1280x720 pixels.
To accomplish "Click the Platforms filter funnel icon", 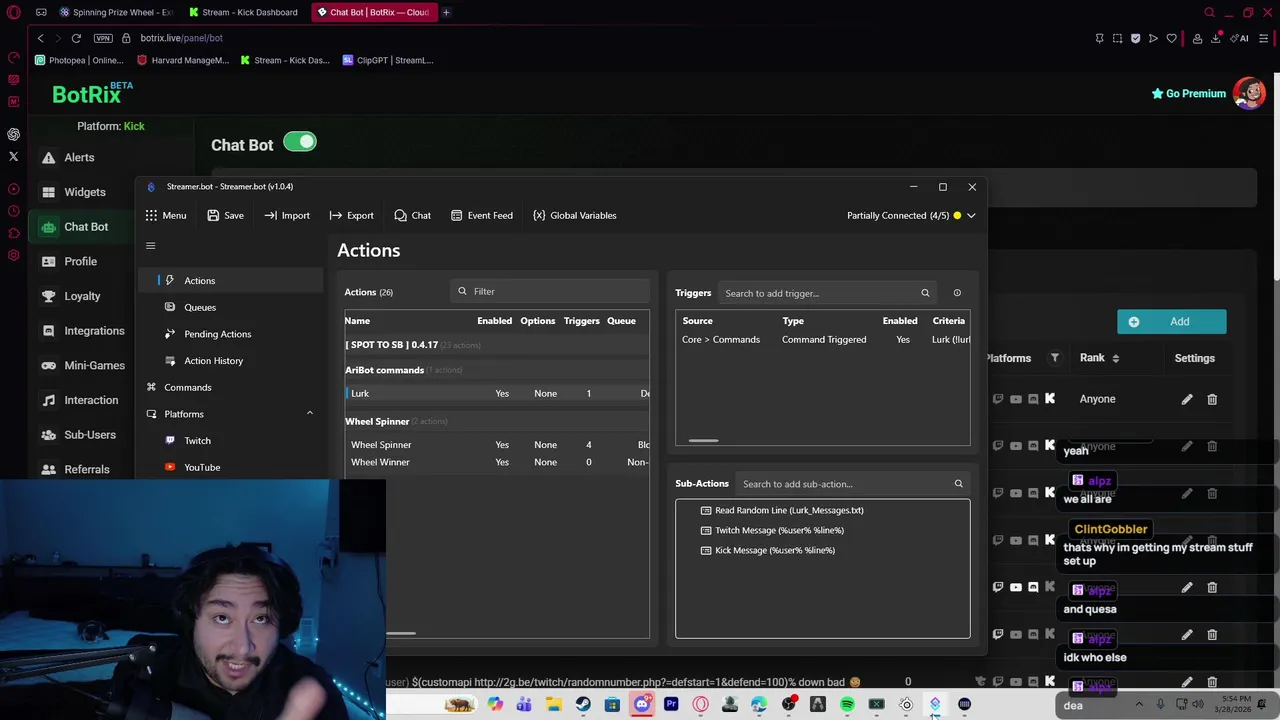I will 1054,358.
